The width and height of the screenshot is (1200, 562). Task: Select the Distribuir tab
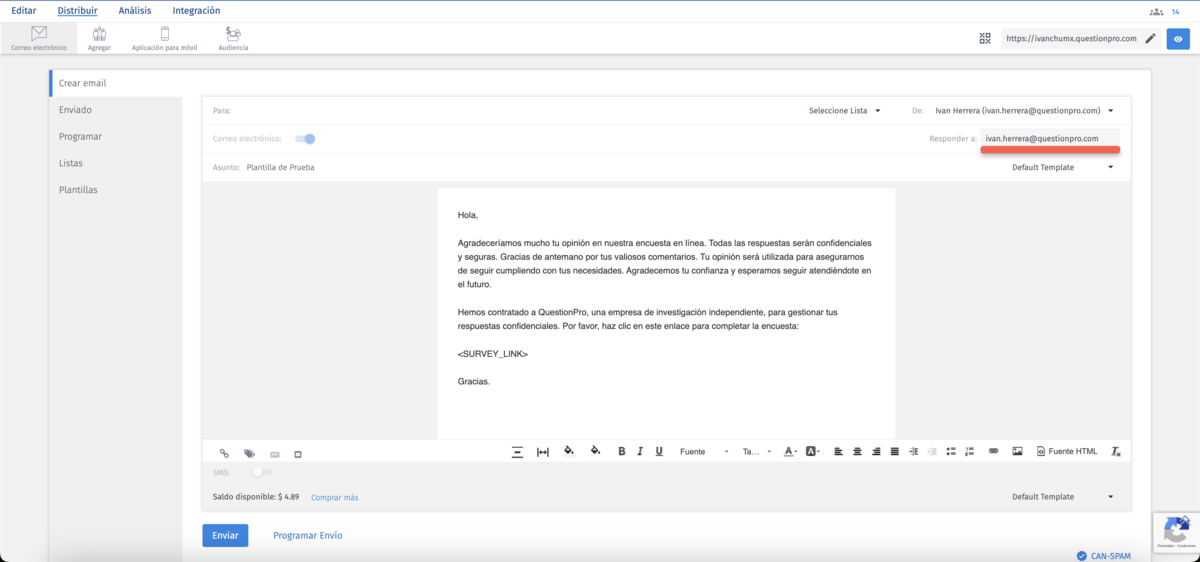(77, 10)
